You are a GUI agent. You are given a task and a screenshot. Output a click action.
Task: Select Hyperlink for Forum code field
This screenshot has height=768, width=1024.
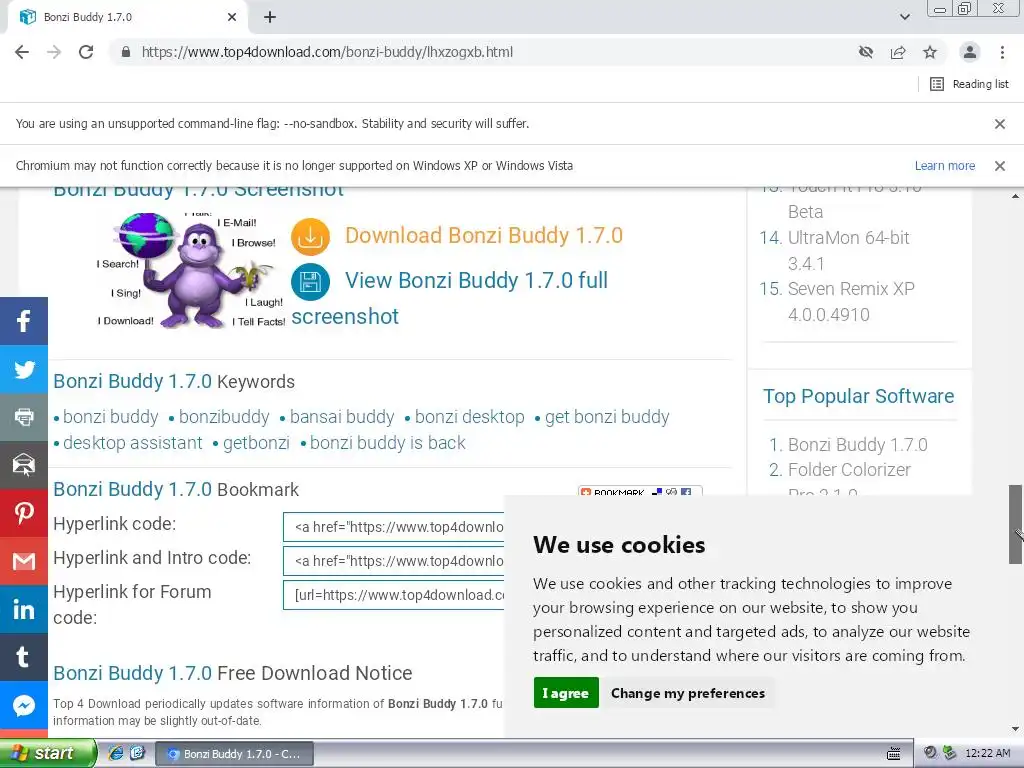coord(393,595)
